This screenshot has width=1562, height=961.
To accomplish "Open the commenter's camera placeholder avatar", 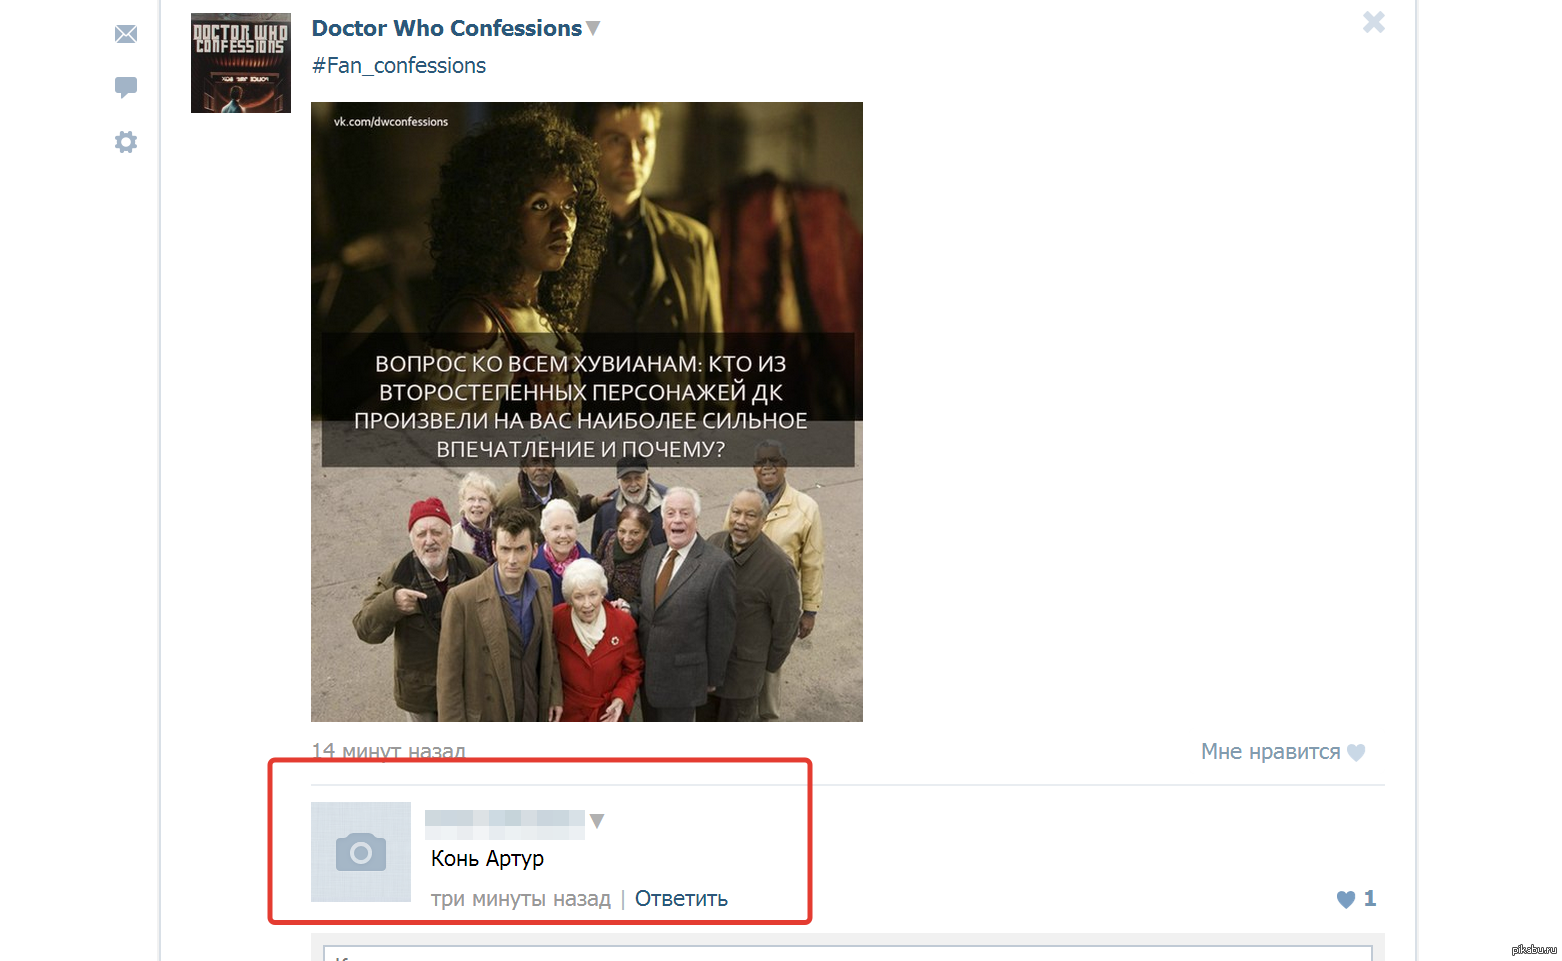I will click(361, 852).
